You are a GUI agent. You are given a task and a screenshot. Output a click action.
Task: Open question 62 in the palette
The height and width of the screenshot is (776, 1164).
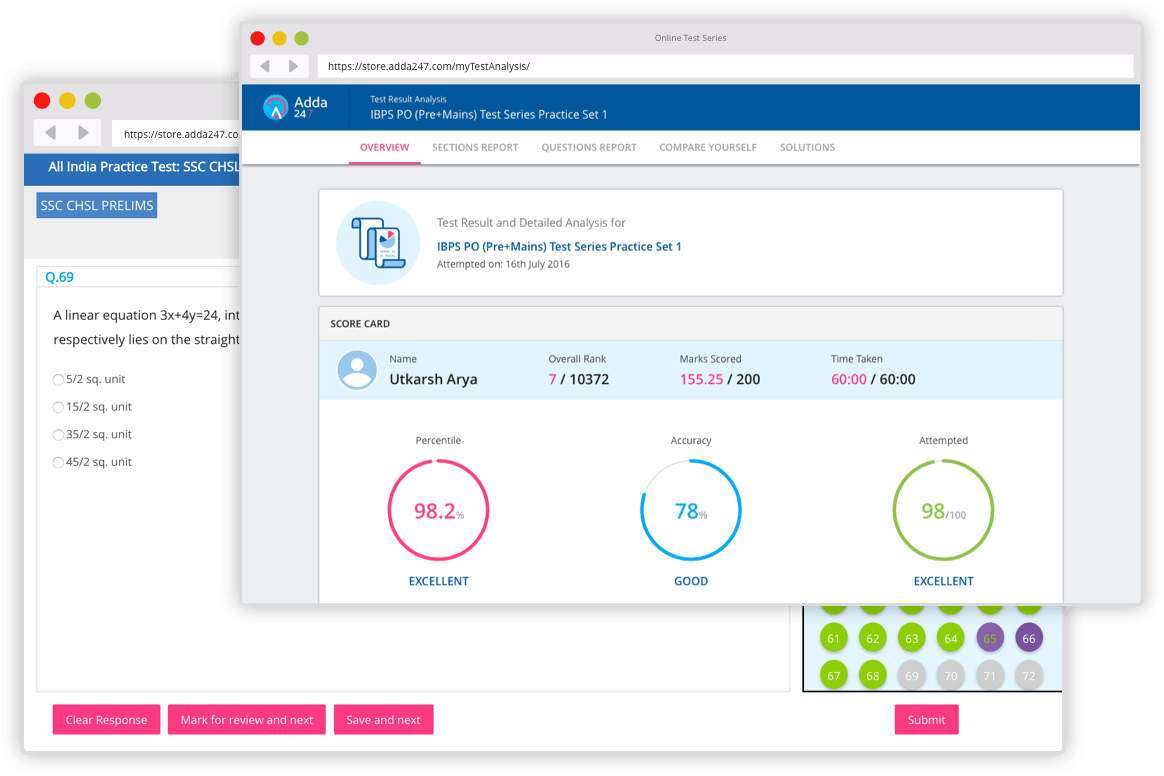coord(873,638)
